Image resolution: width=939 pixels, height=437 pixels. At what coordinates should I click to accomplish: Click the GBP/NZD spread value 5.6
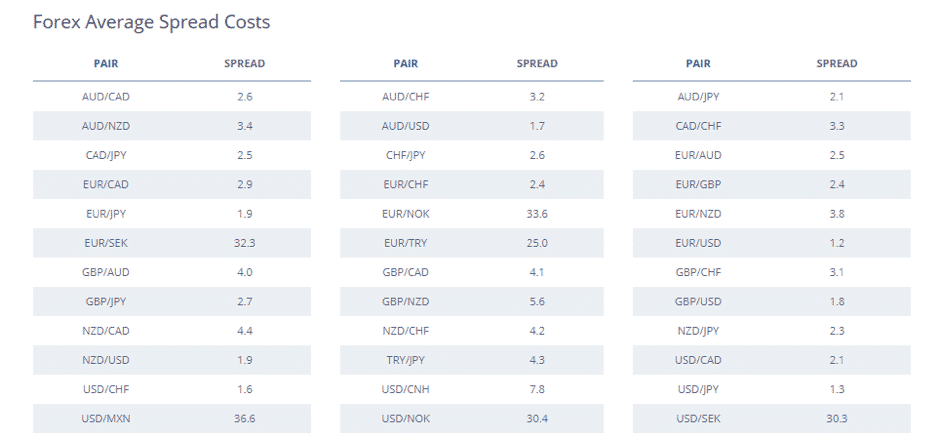tap(537, 302)
